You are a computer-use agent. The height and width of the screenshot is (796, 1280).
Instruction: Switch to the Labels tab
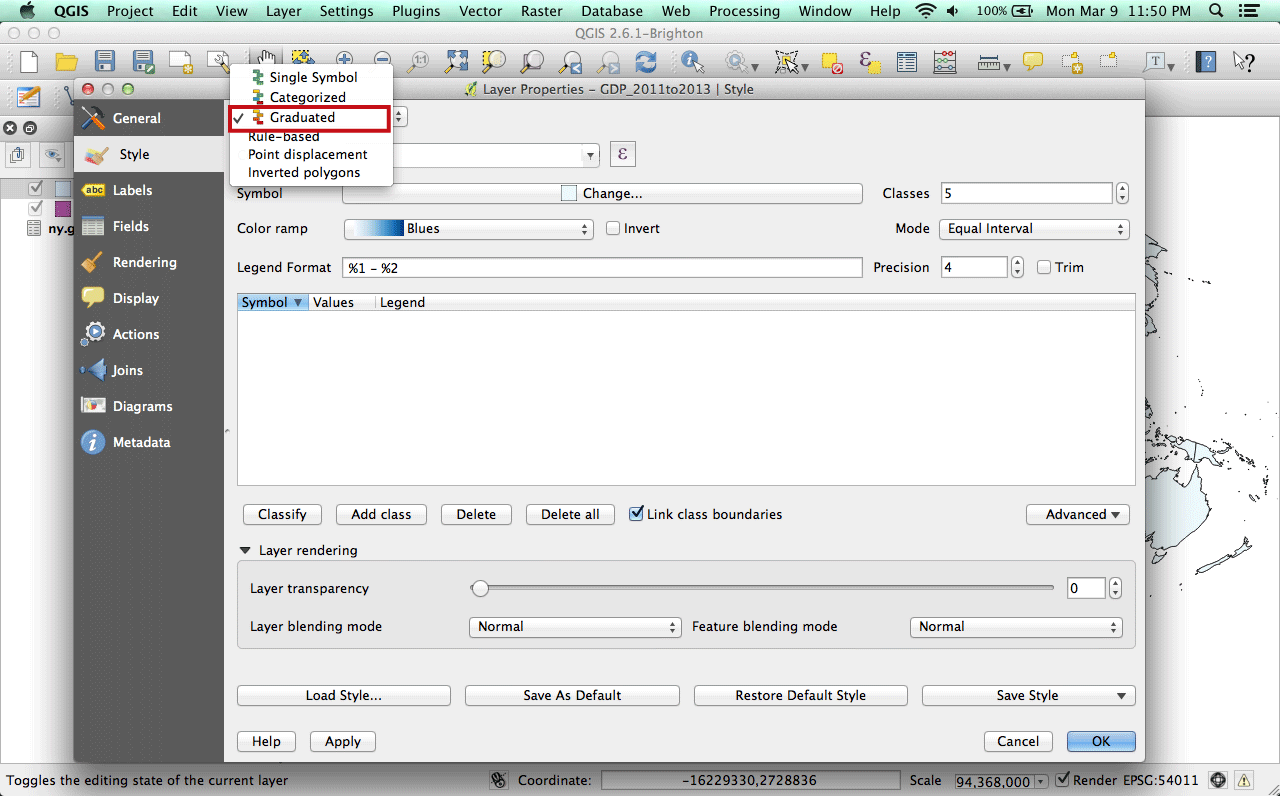tap(149, 190)
